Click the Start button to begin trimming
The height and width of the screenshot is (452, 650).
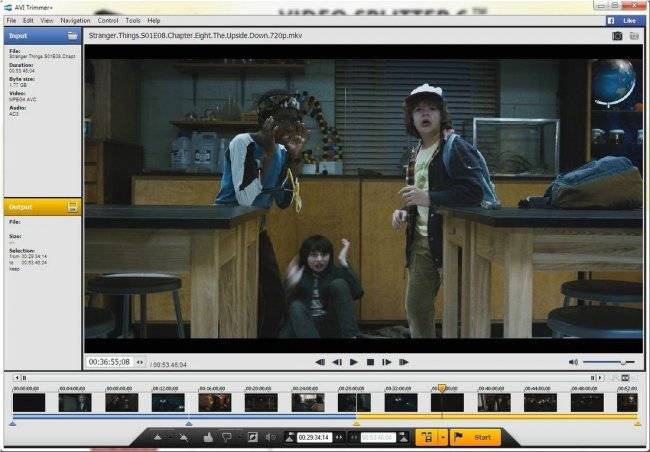click(475, 437)
